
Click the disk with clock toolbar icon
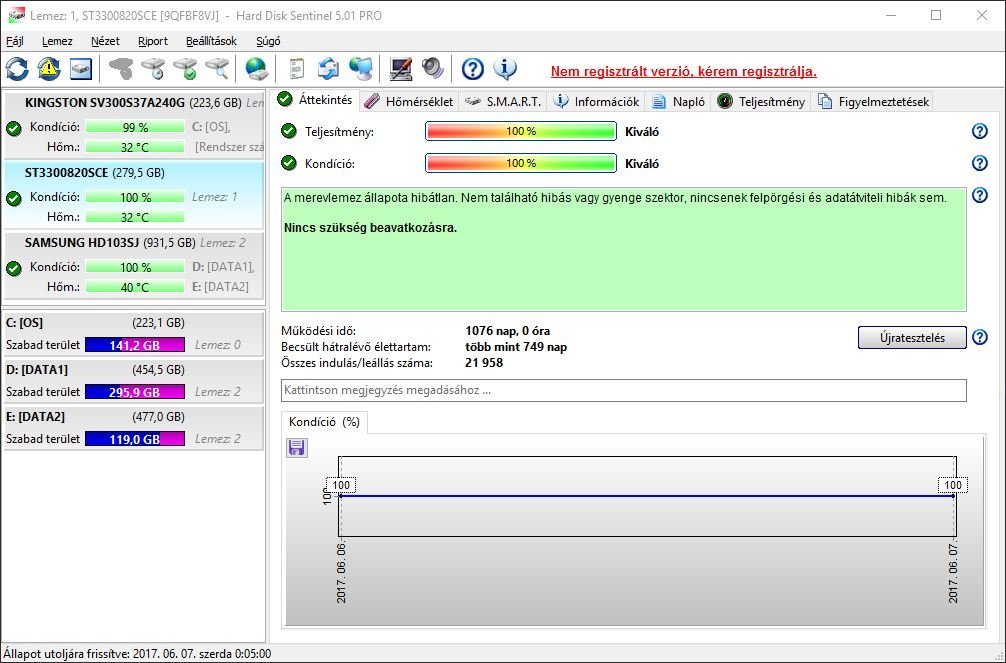[x=153, y=69]
